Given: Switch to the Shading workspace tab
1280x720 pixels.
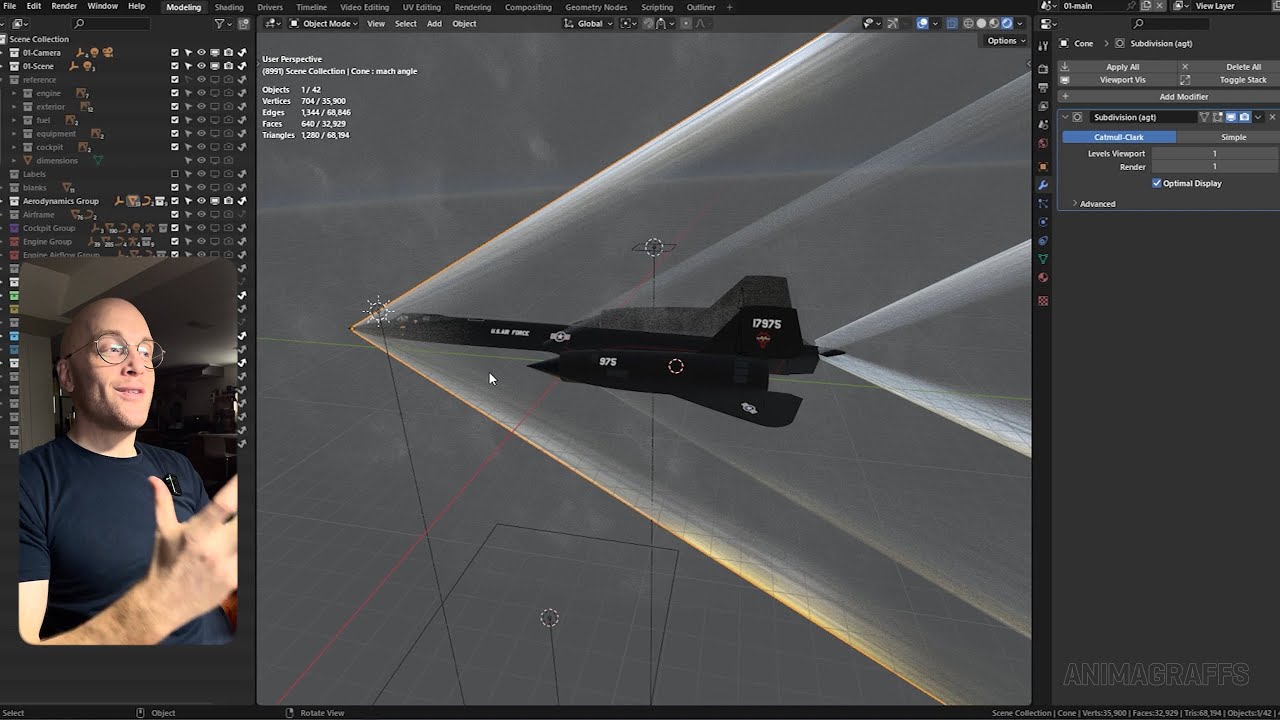Looking at the screenshot, I should 229,7.
